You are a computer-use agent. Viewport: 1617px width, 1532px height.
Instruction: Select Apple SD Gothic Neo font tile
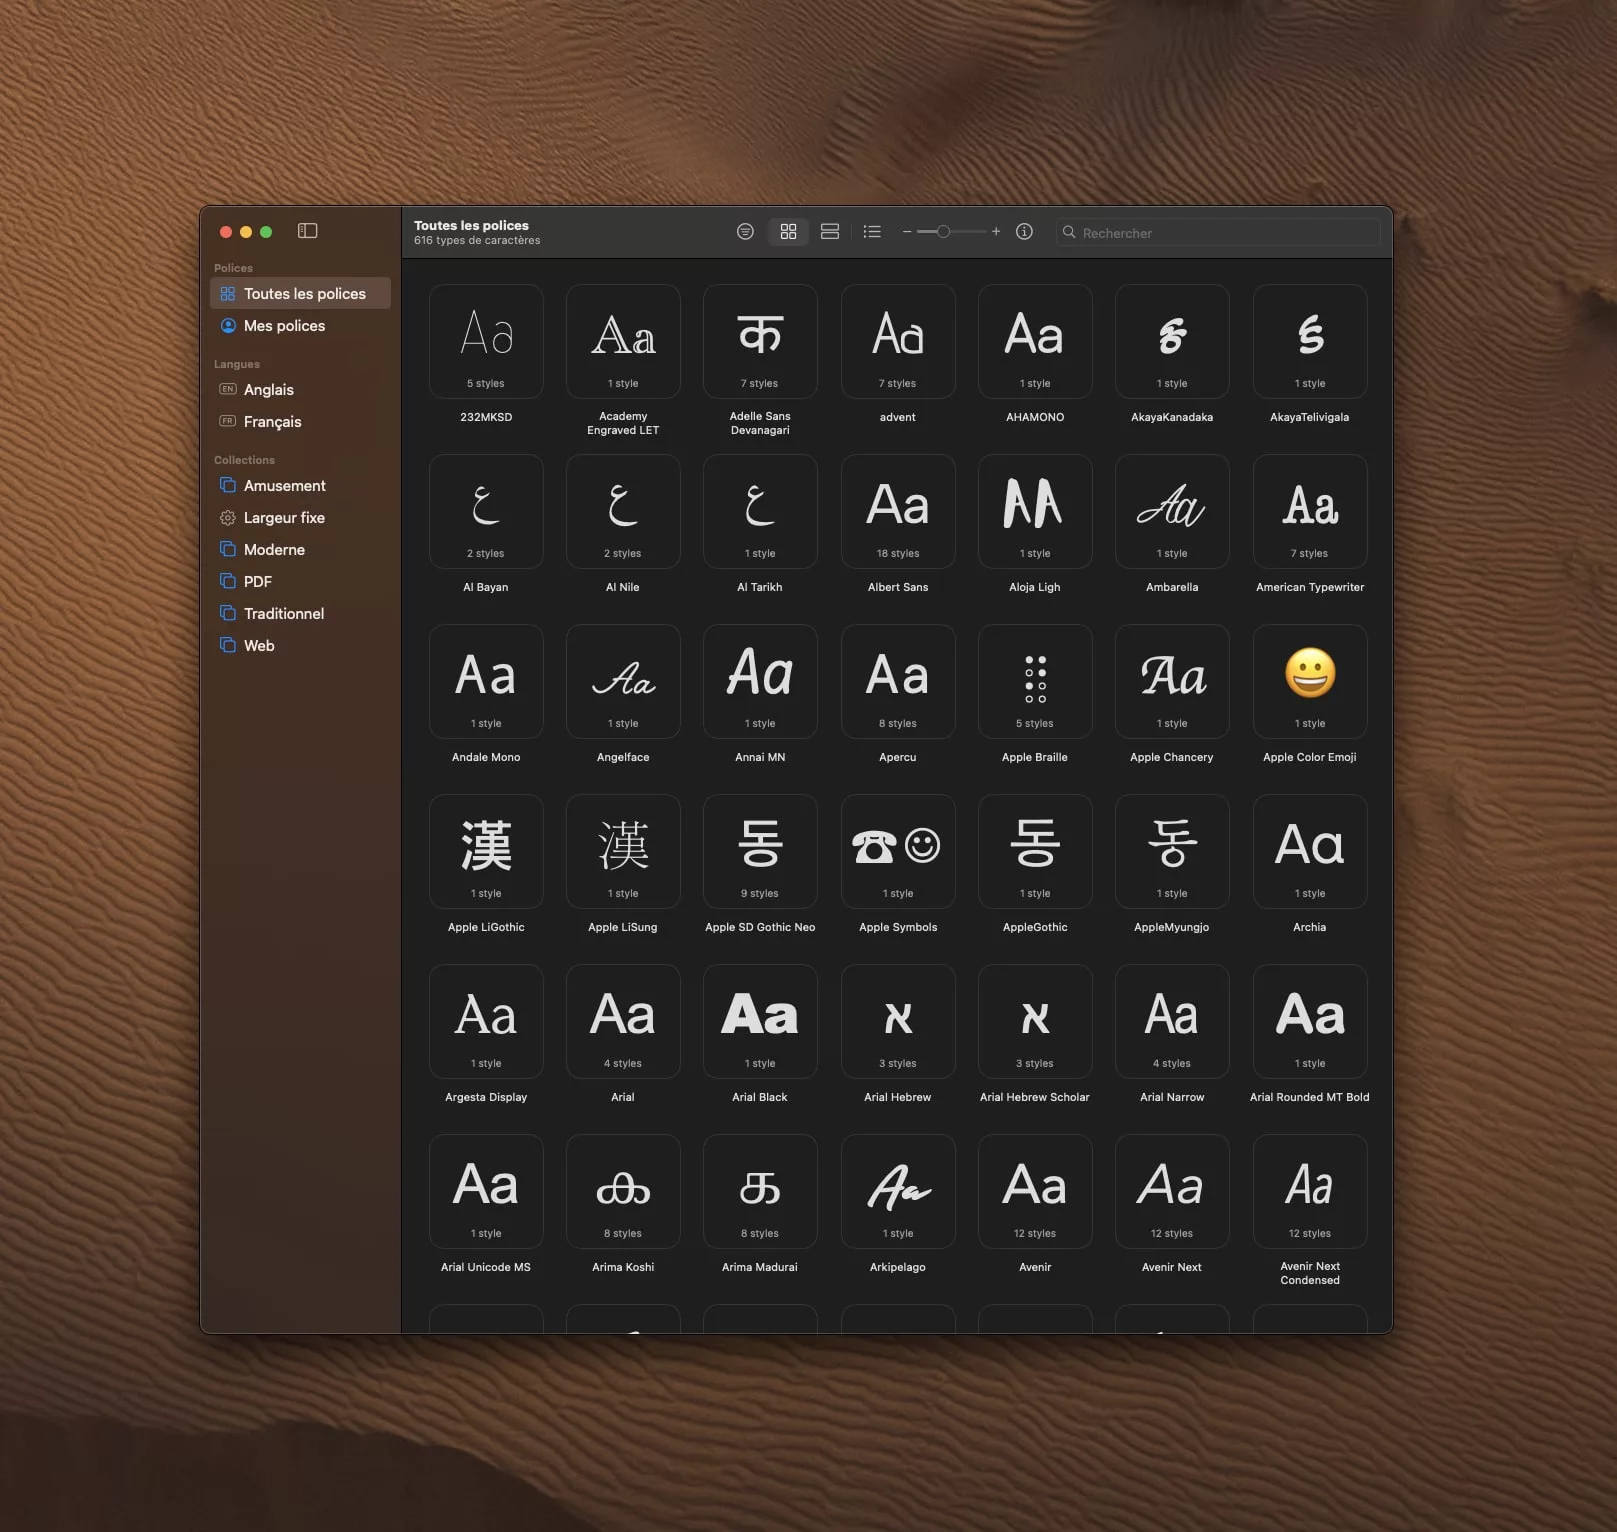(x=760, y=851)
